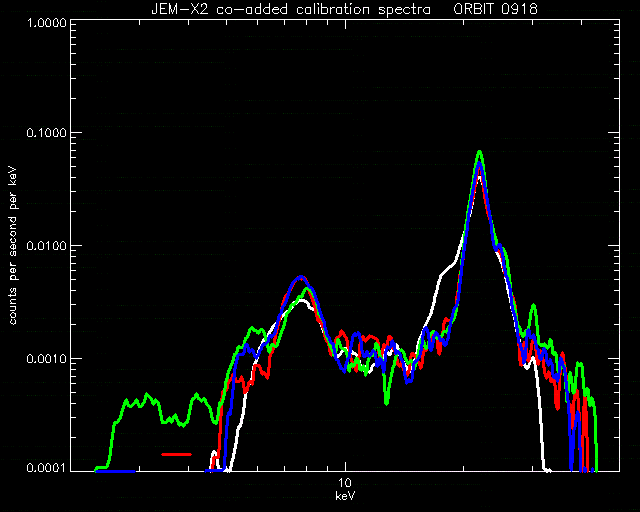Click the 0.0100 y-axis tick label
The image size is (640, 512).
[x=46, y=246]
